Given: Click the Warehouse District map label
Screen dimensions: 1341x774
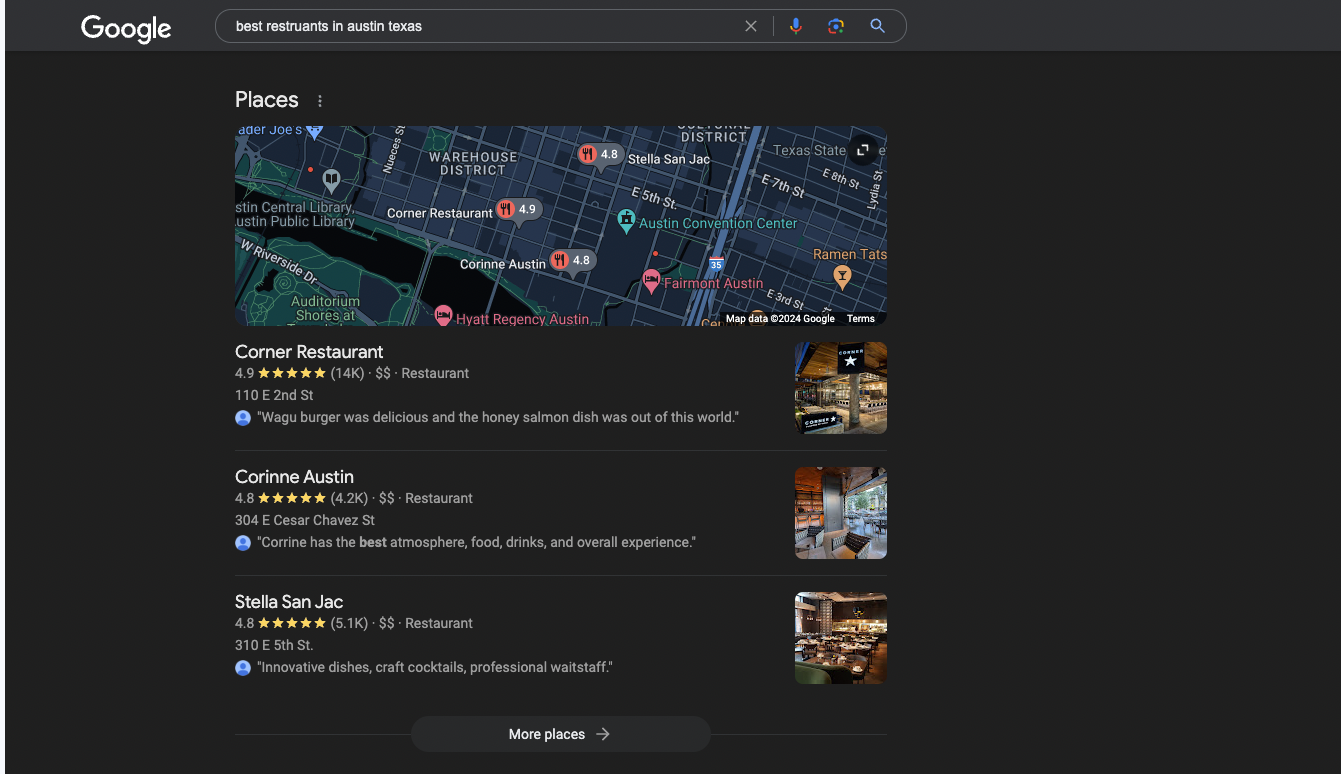Looking at the screenshot, I should point(474,163).
